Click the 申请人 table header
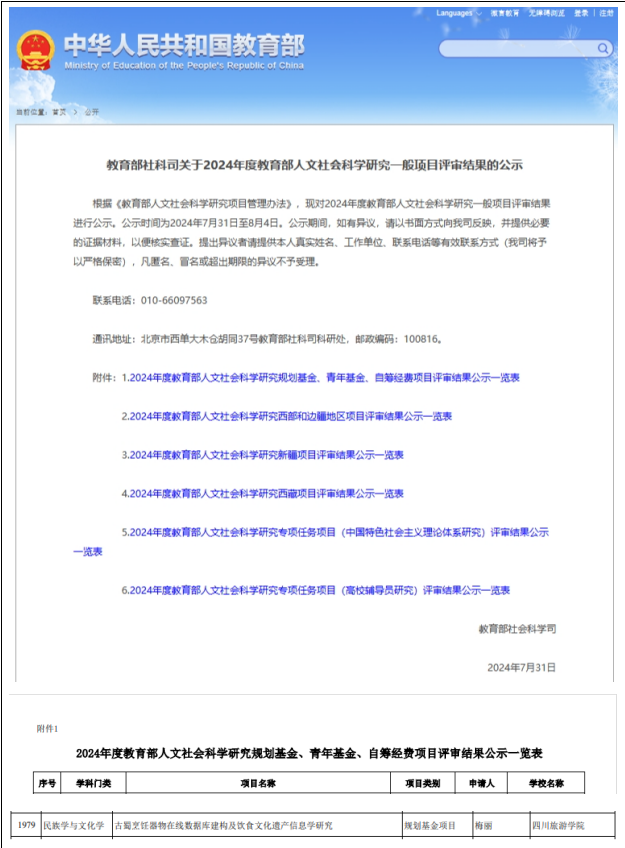 coord(481,783)
